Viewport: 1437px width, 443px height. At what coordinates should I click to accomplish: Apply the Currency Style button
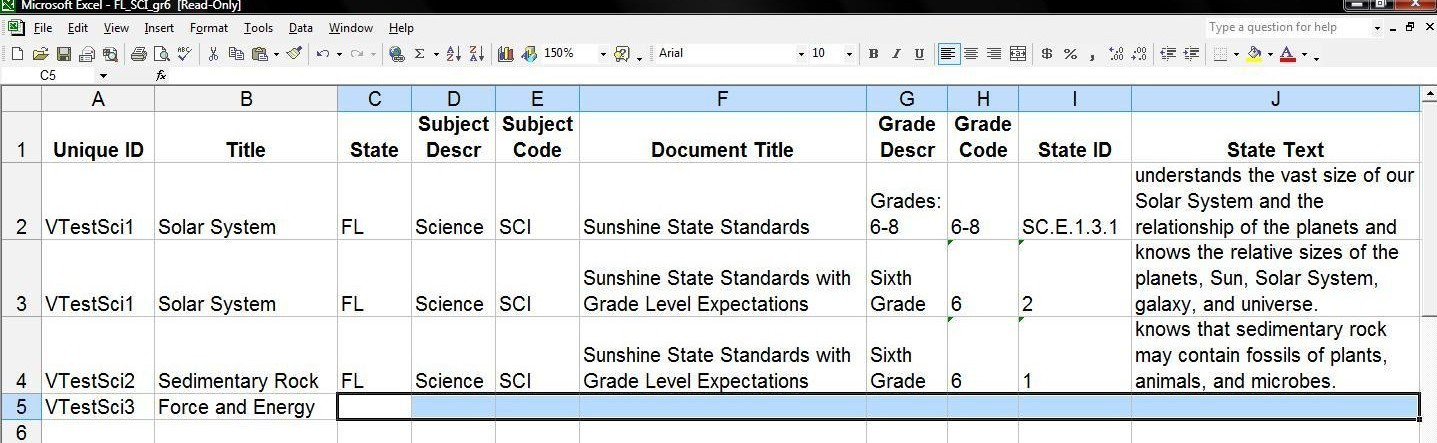[1047, 54]
